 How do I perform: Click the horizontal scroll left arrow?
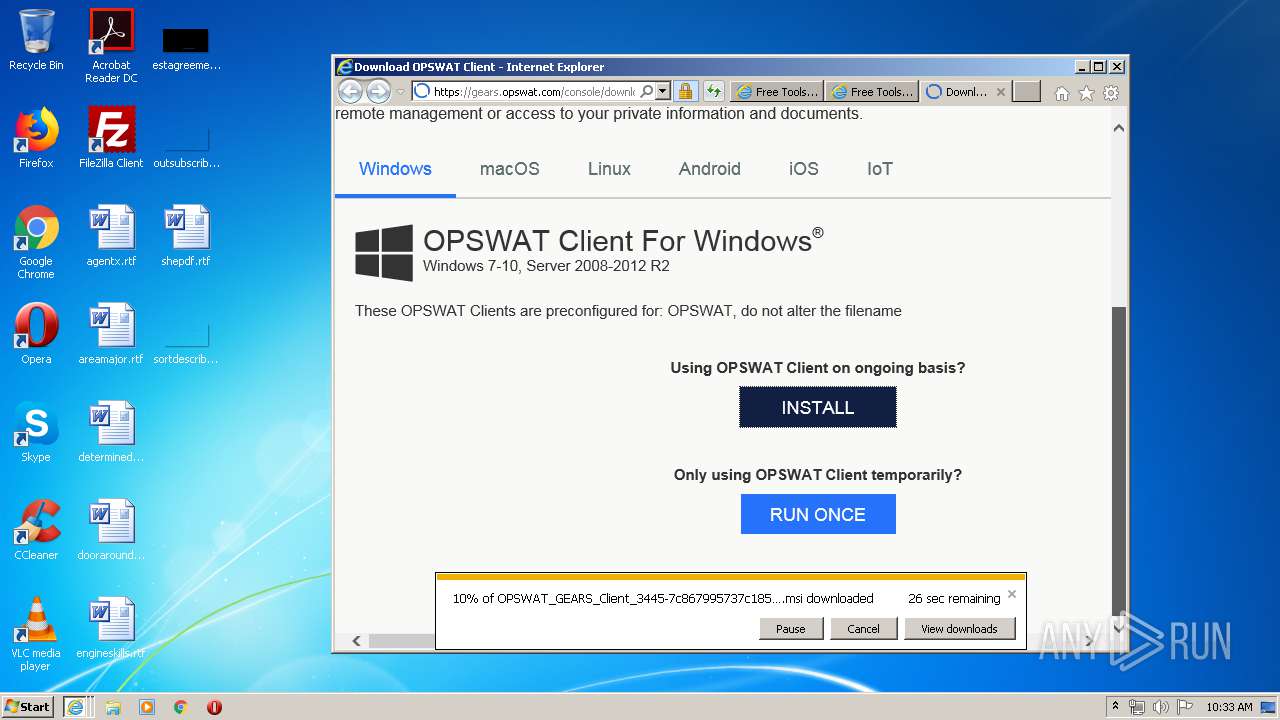coord(356,640)
